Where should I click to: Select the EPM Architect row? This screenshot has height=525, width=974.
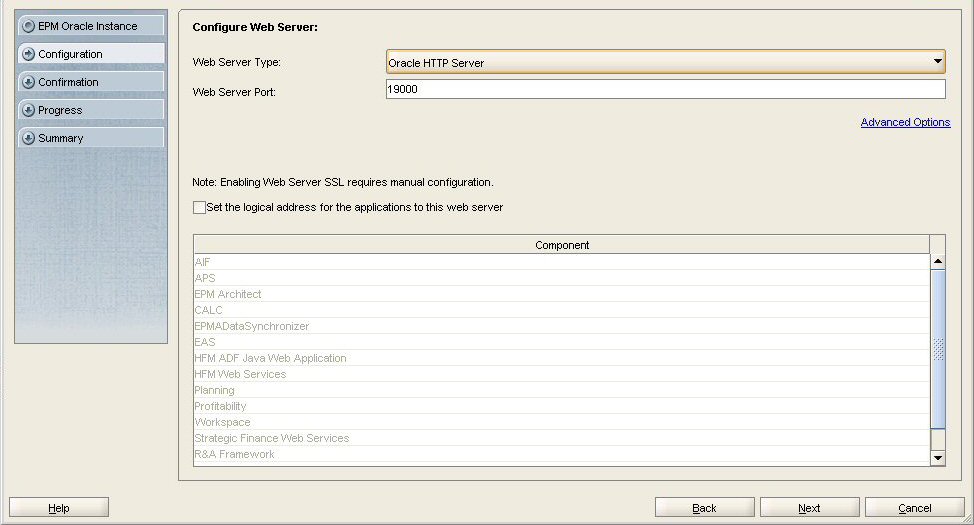click(x=562, y=294)
